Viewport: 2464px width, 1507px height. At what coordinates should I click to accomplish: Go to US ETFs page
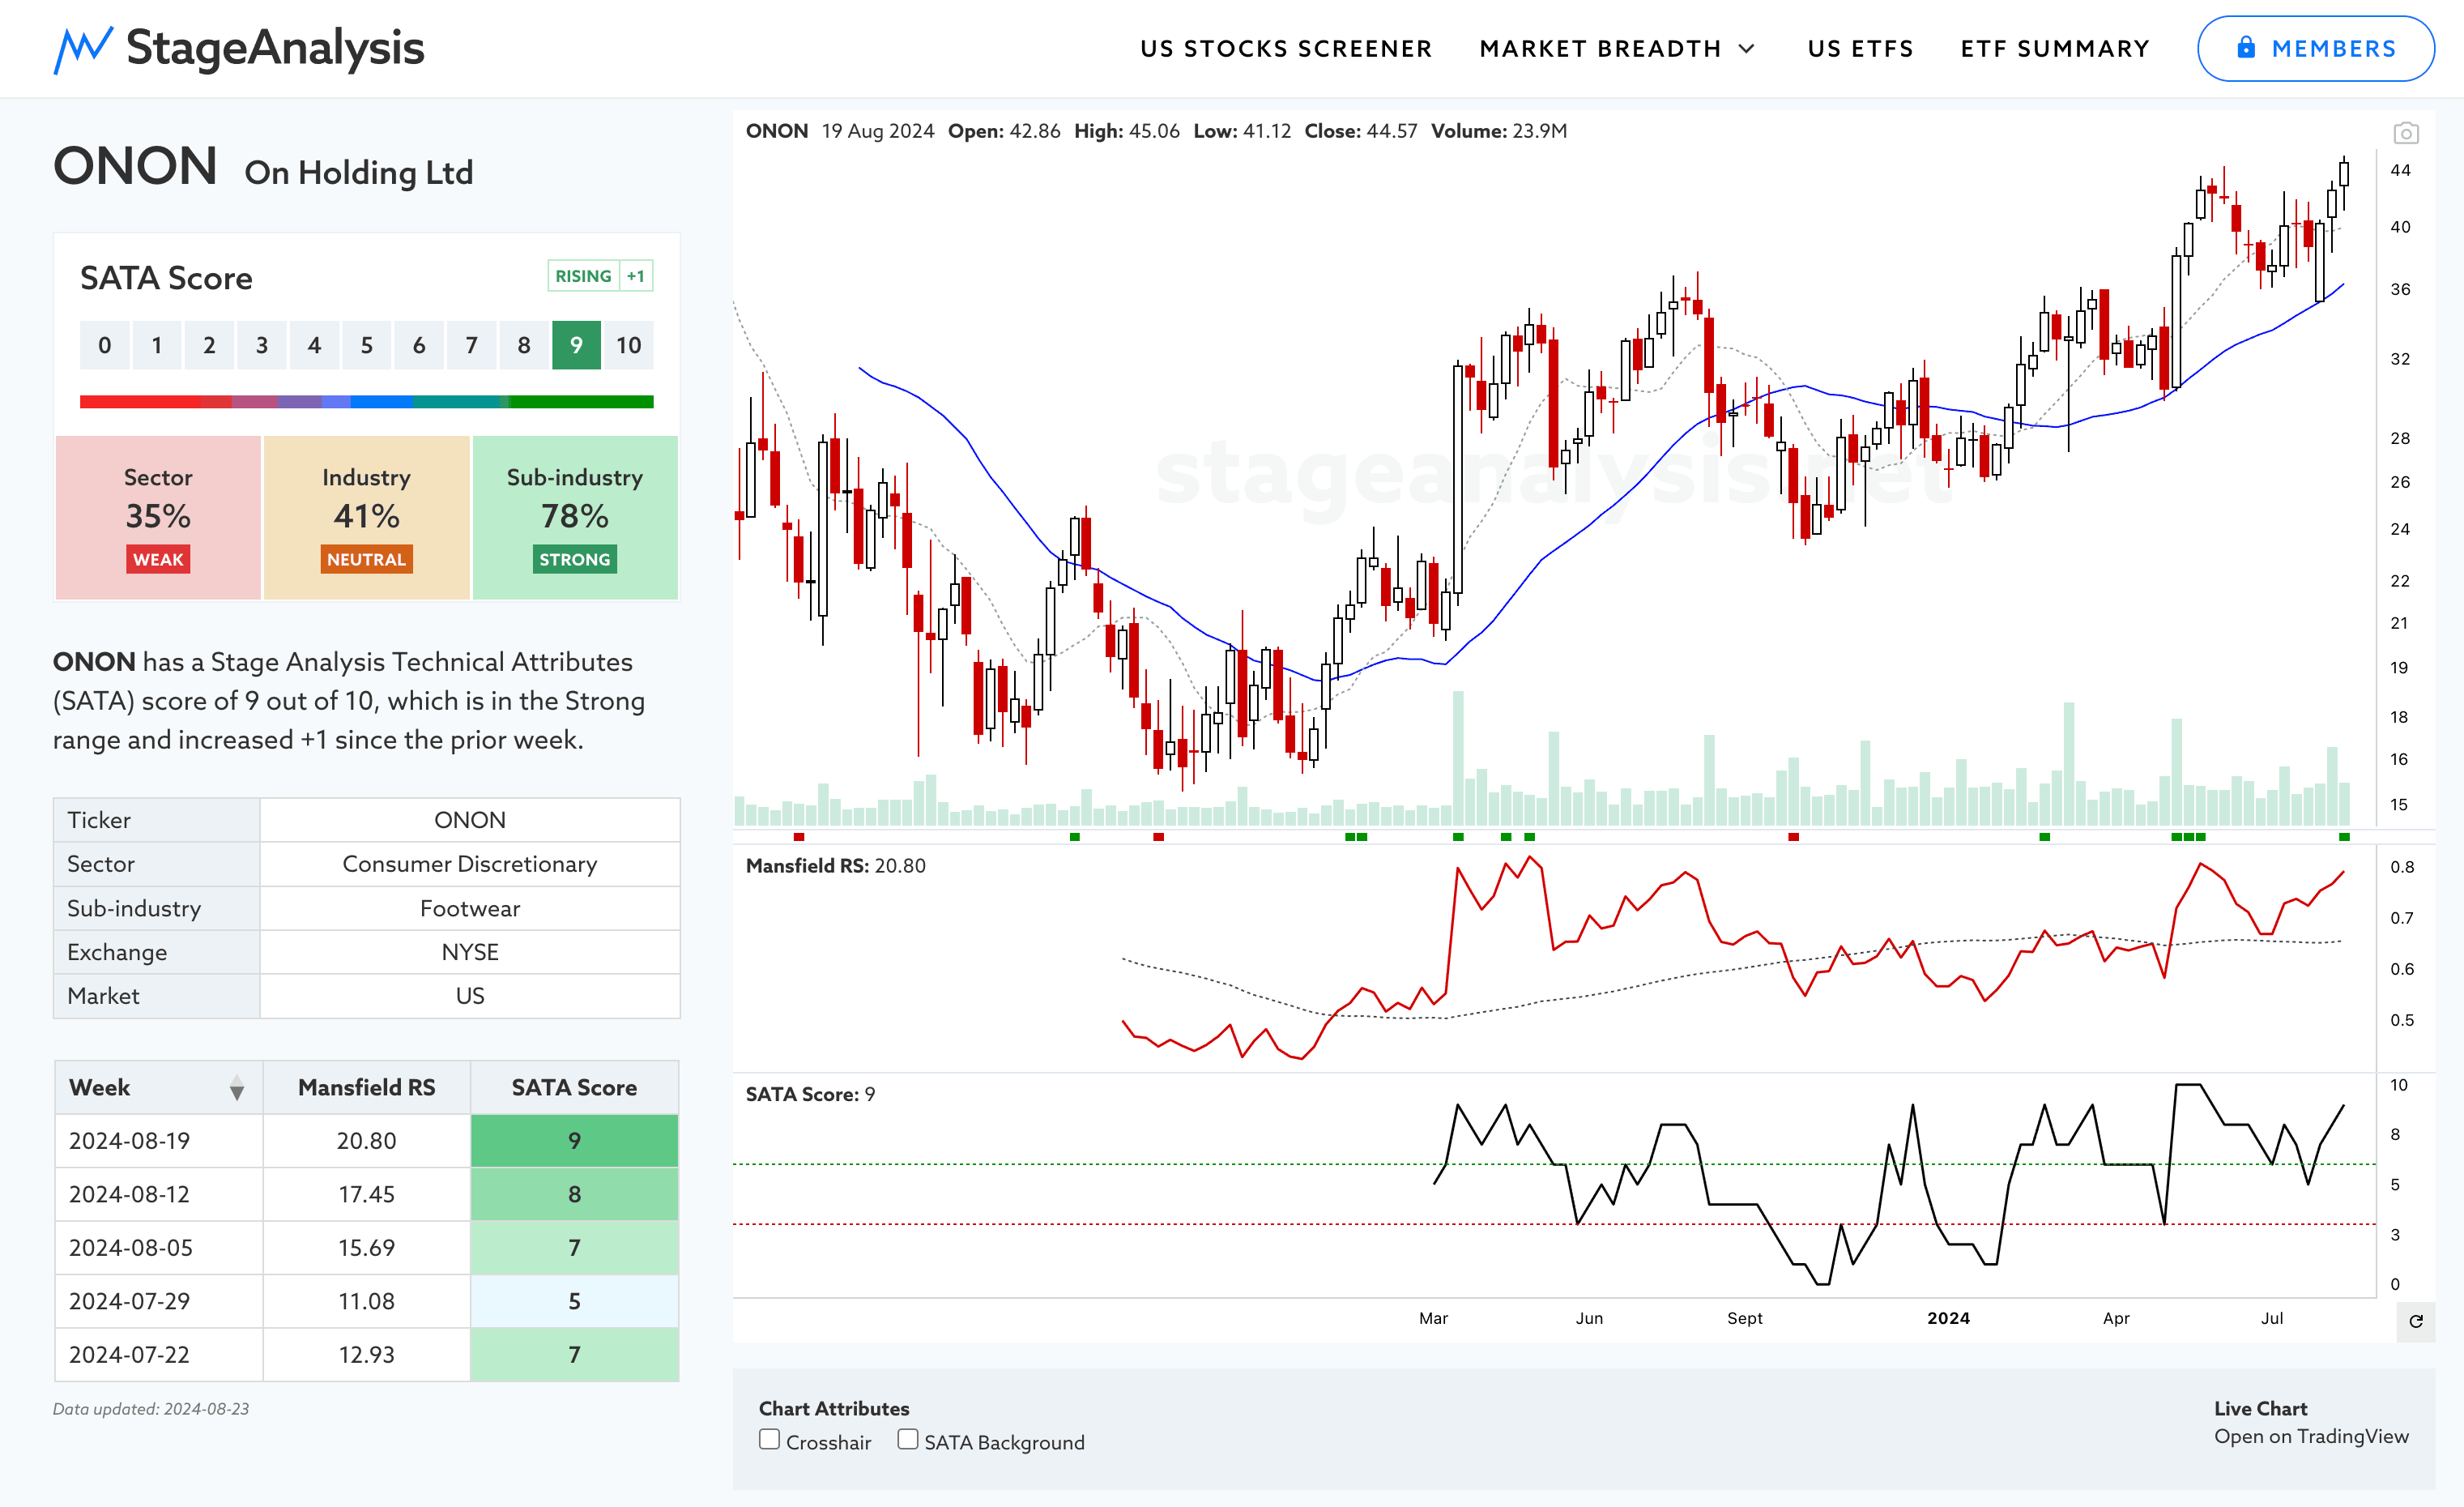(x=1860, y=49)
